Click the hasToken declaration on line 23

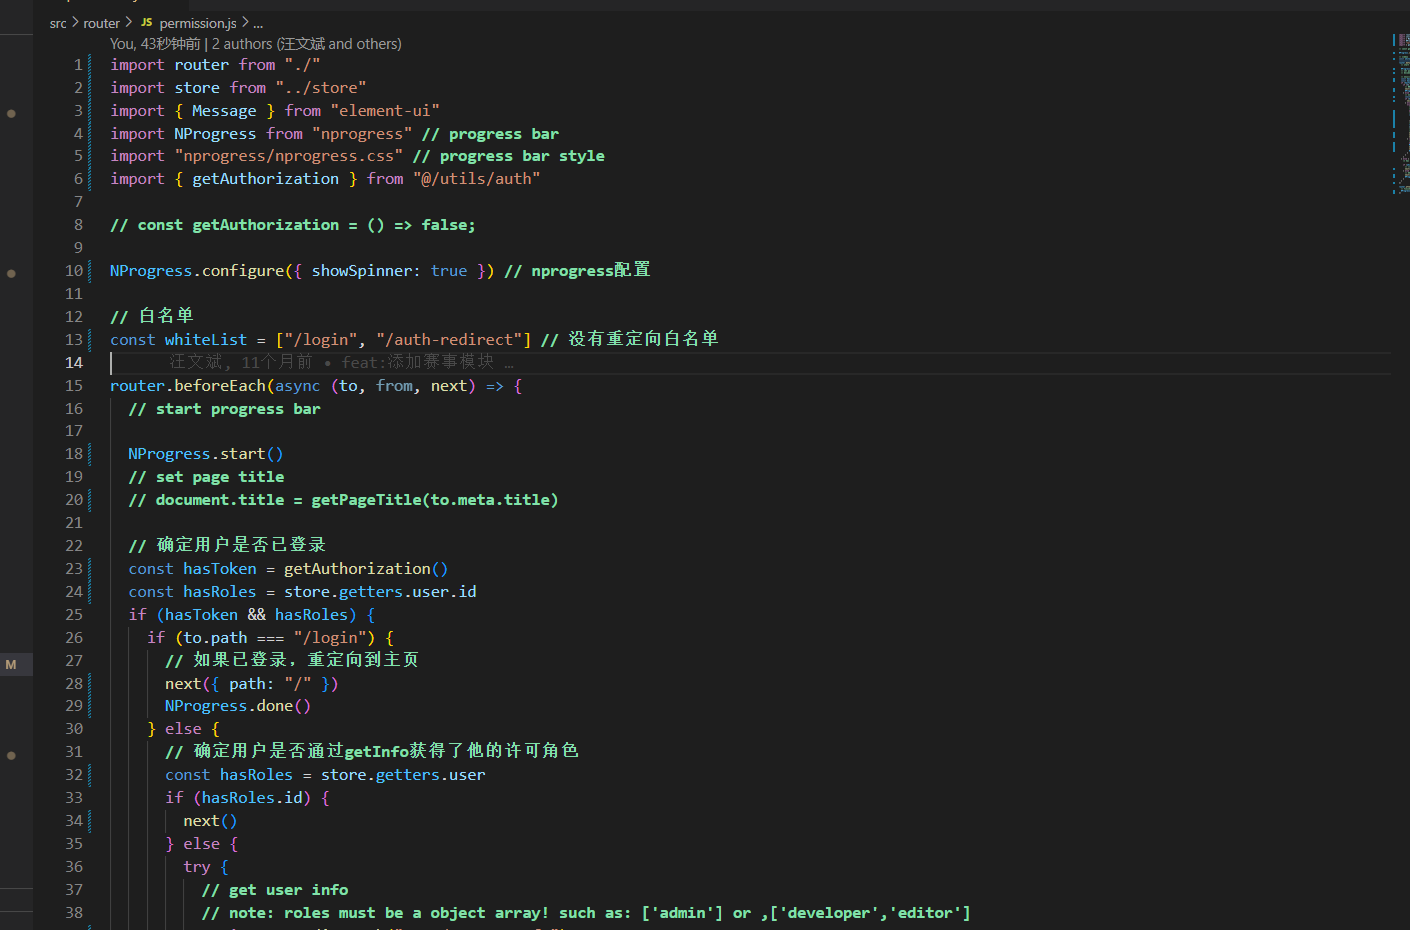coord(220,569)
